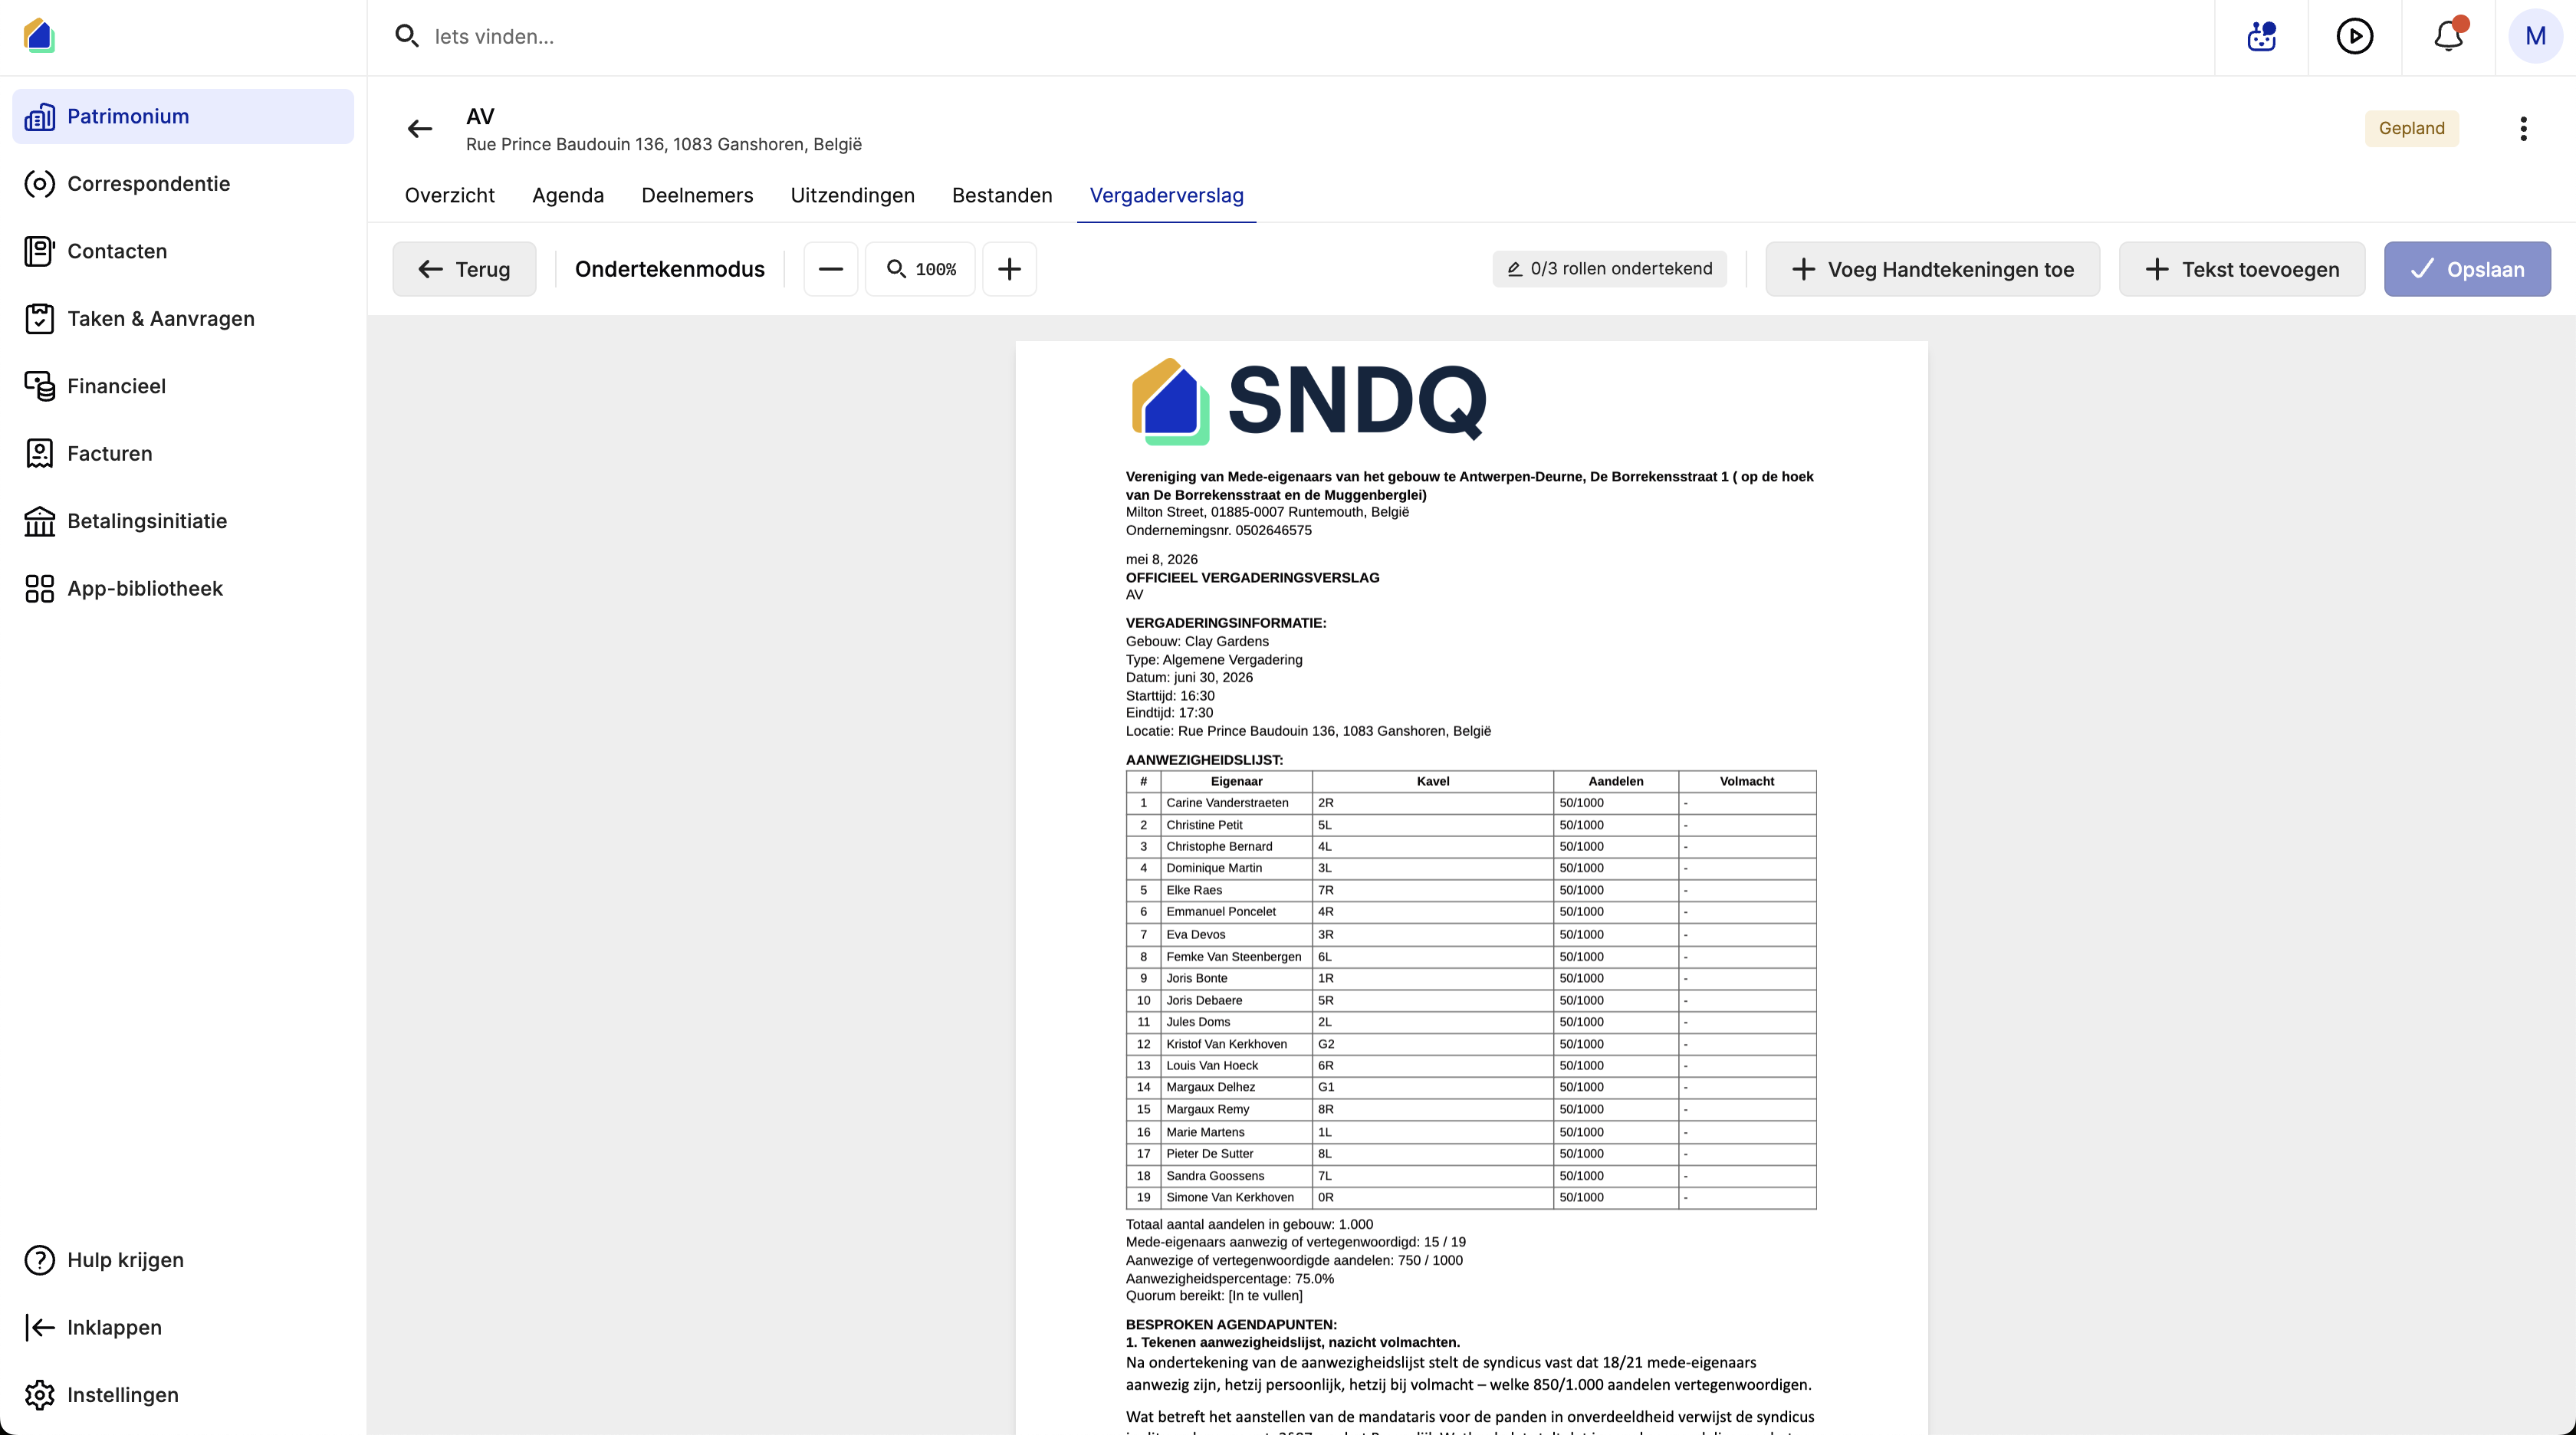Open the Patrimonium section
This screenshot has width=2576, height=1435.
tap(183, 116)
